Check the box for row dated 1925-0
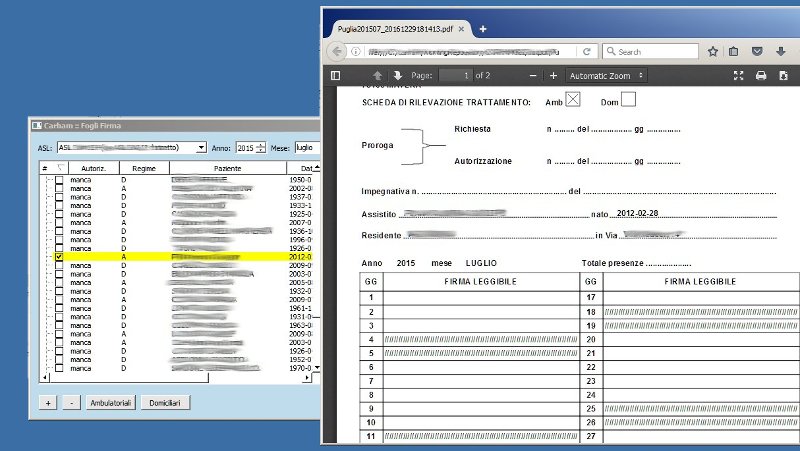Viewport: 800px width, 451px height. (x=59, y=214)
